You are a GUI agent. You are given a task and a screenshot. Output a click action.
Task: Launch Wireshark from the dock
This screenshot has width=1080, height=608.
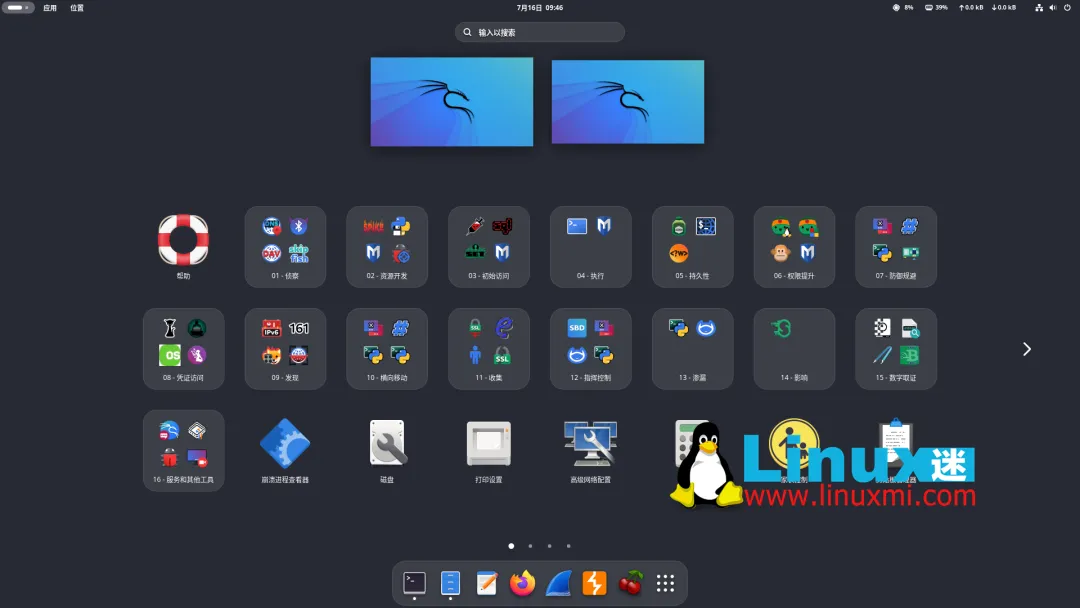coord(558,583)
